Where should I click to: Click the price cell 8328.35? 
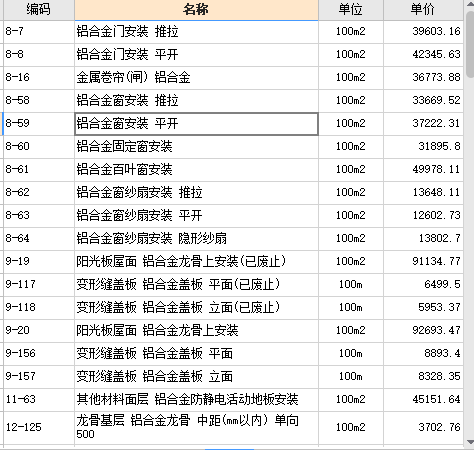click(x=423, y=377)
